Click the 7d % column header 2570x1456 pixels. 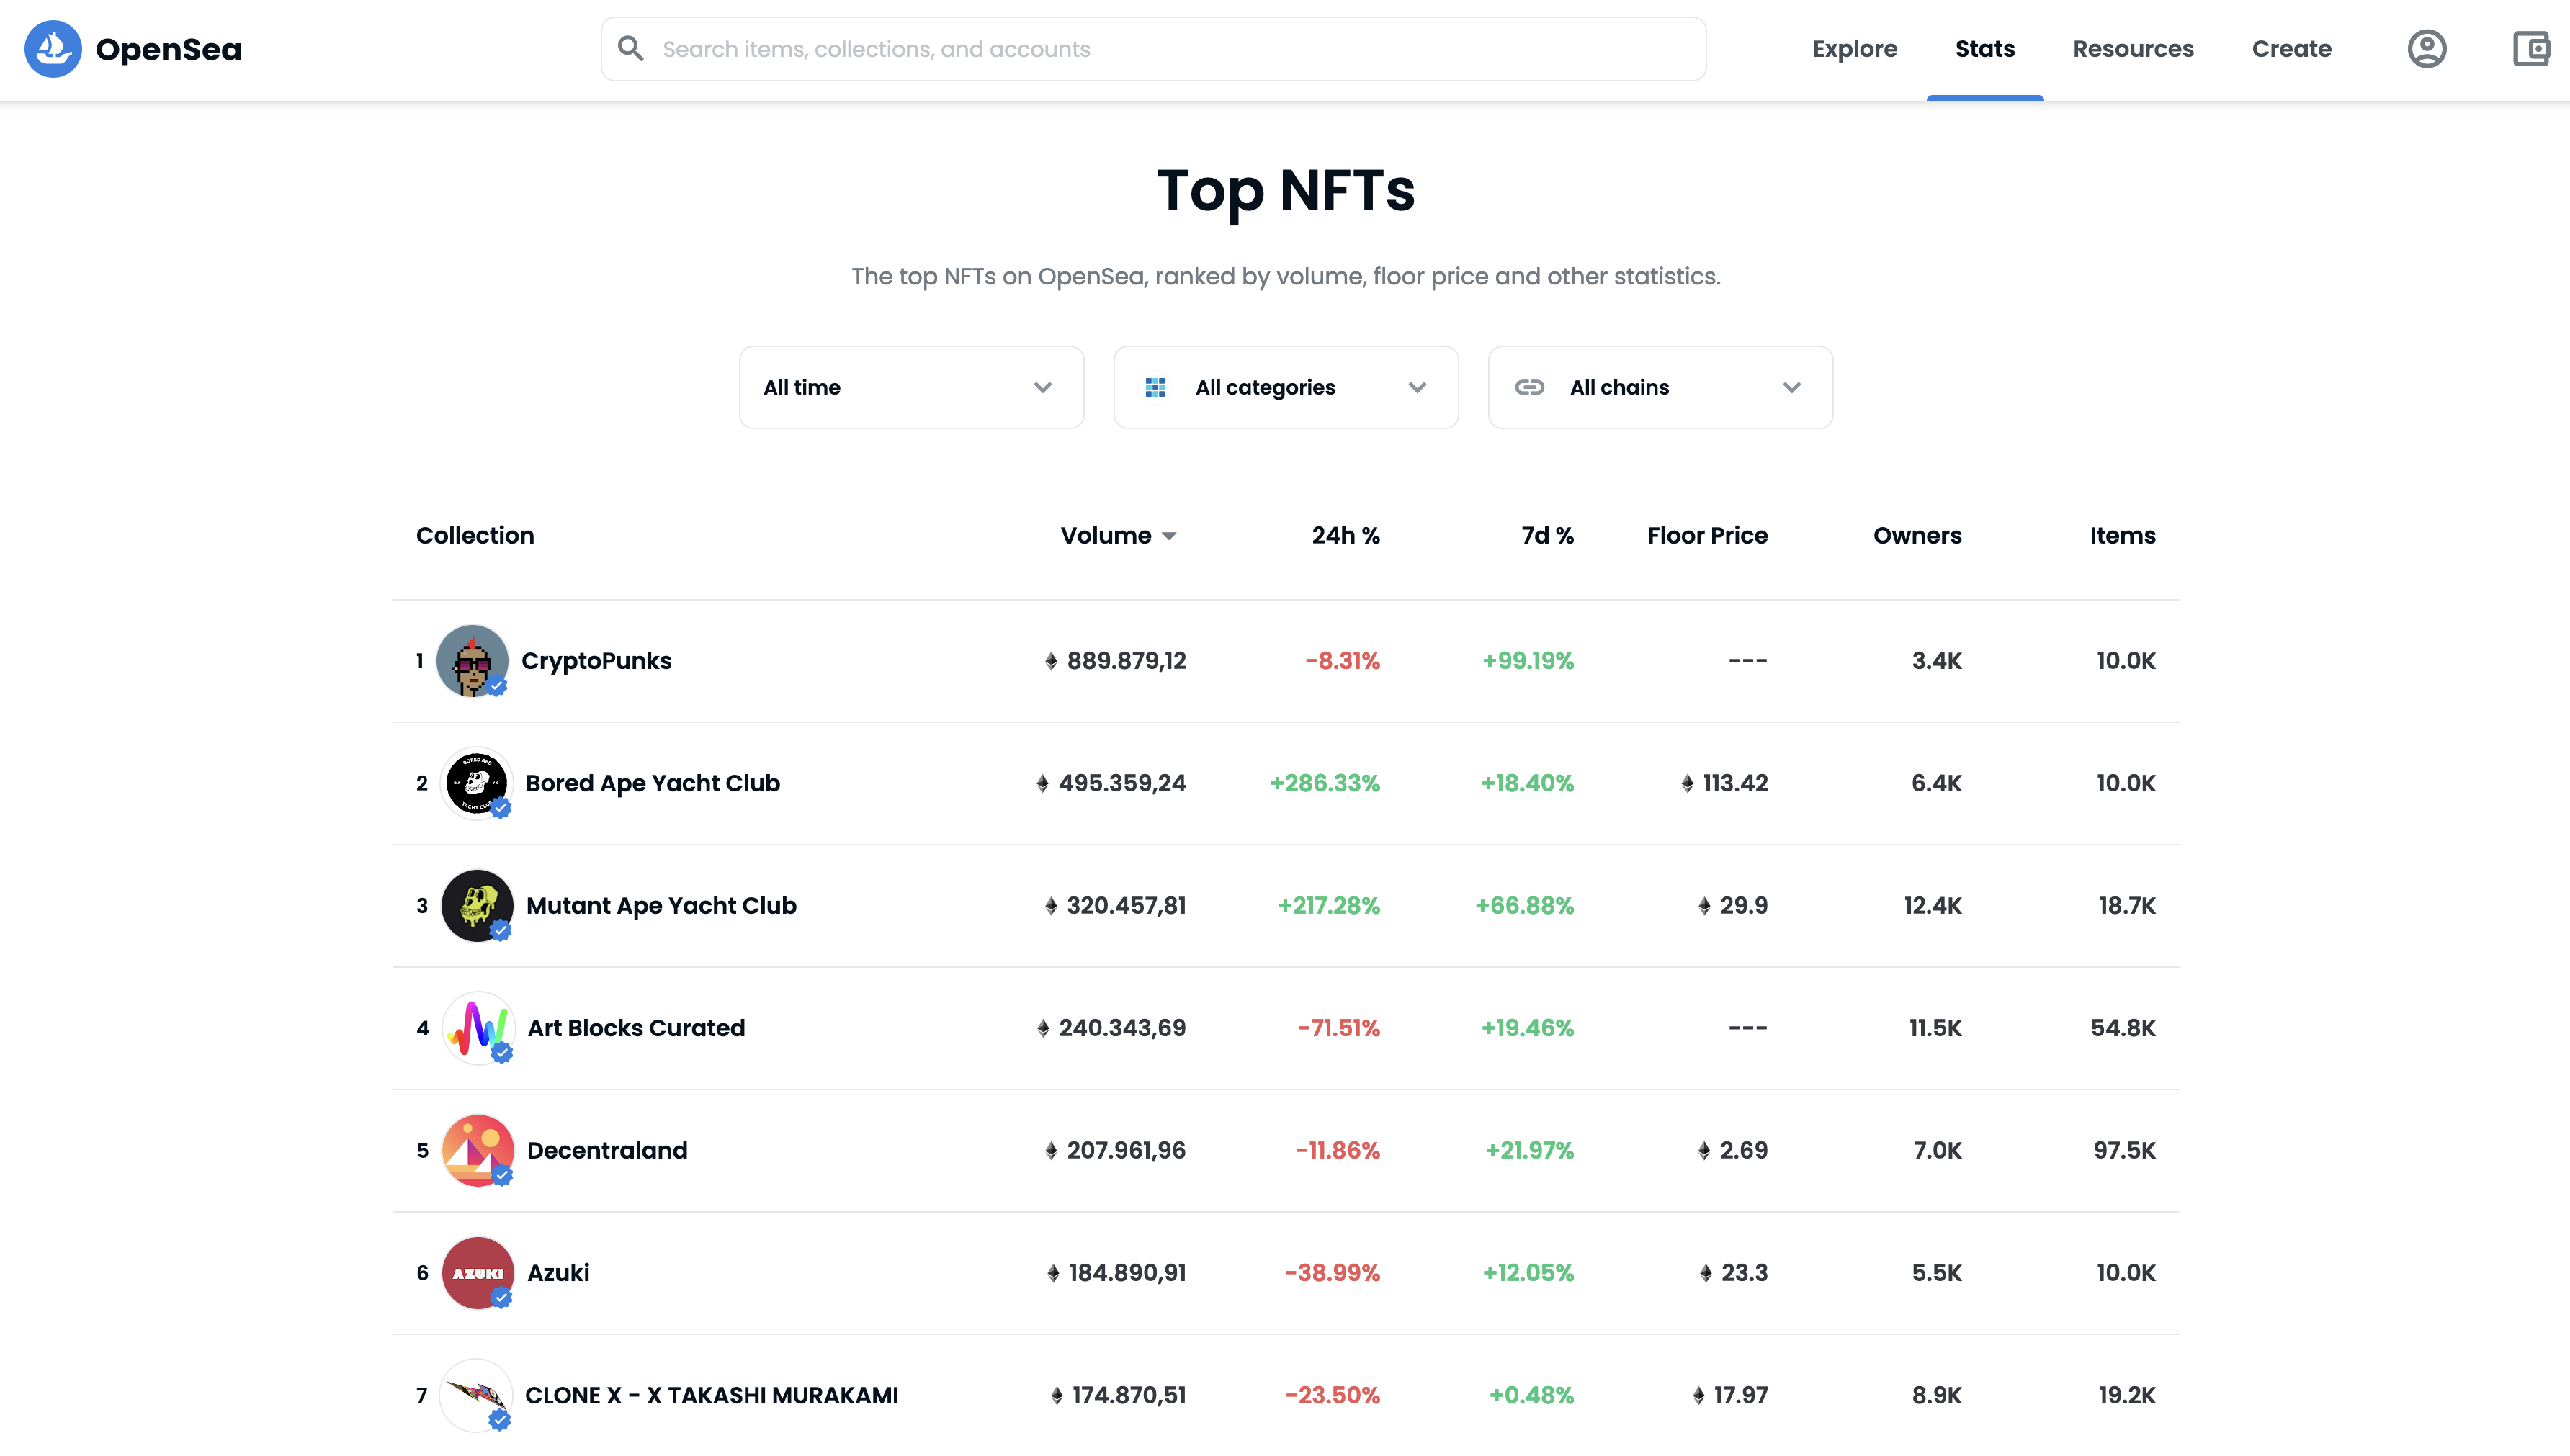(x=1547, y=536)
